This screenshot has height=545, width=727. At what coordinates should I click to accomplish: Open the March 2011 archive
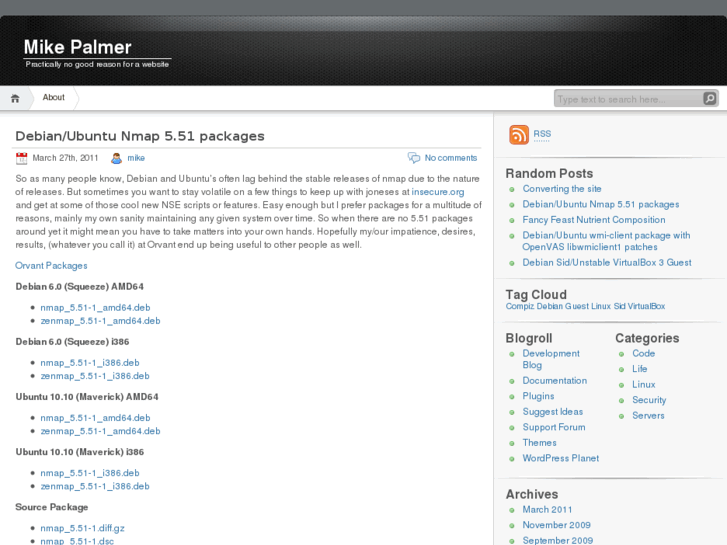click(x=547, y=510)
